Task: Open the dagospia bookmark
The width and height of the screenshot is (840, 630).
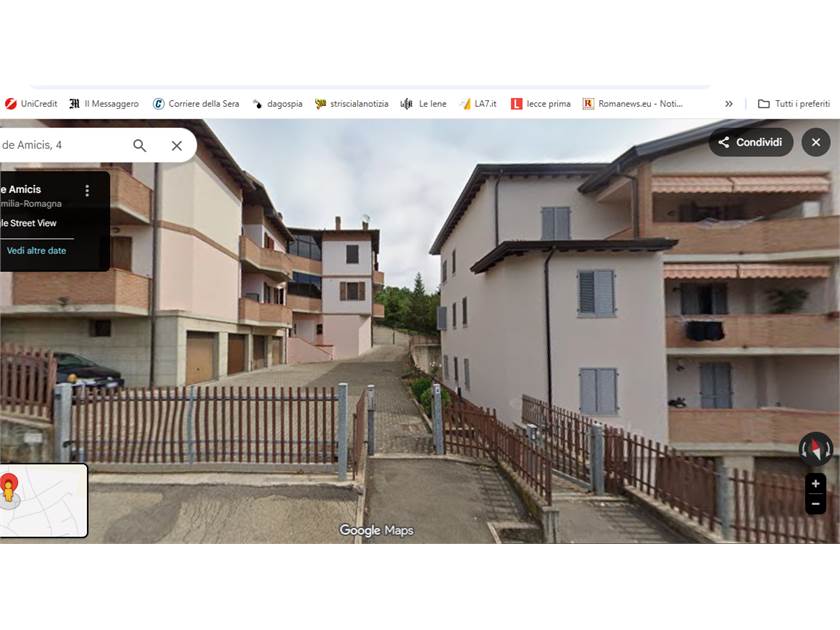Action: (x=278, y=104)
